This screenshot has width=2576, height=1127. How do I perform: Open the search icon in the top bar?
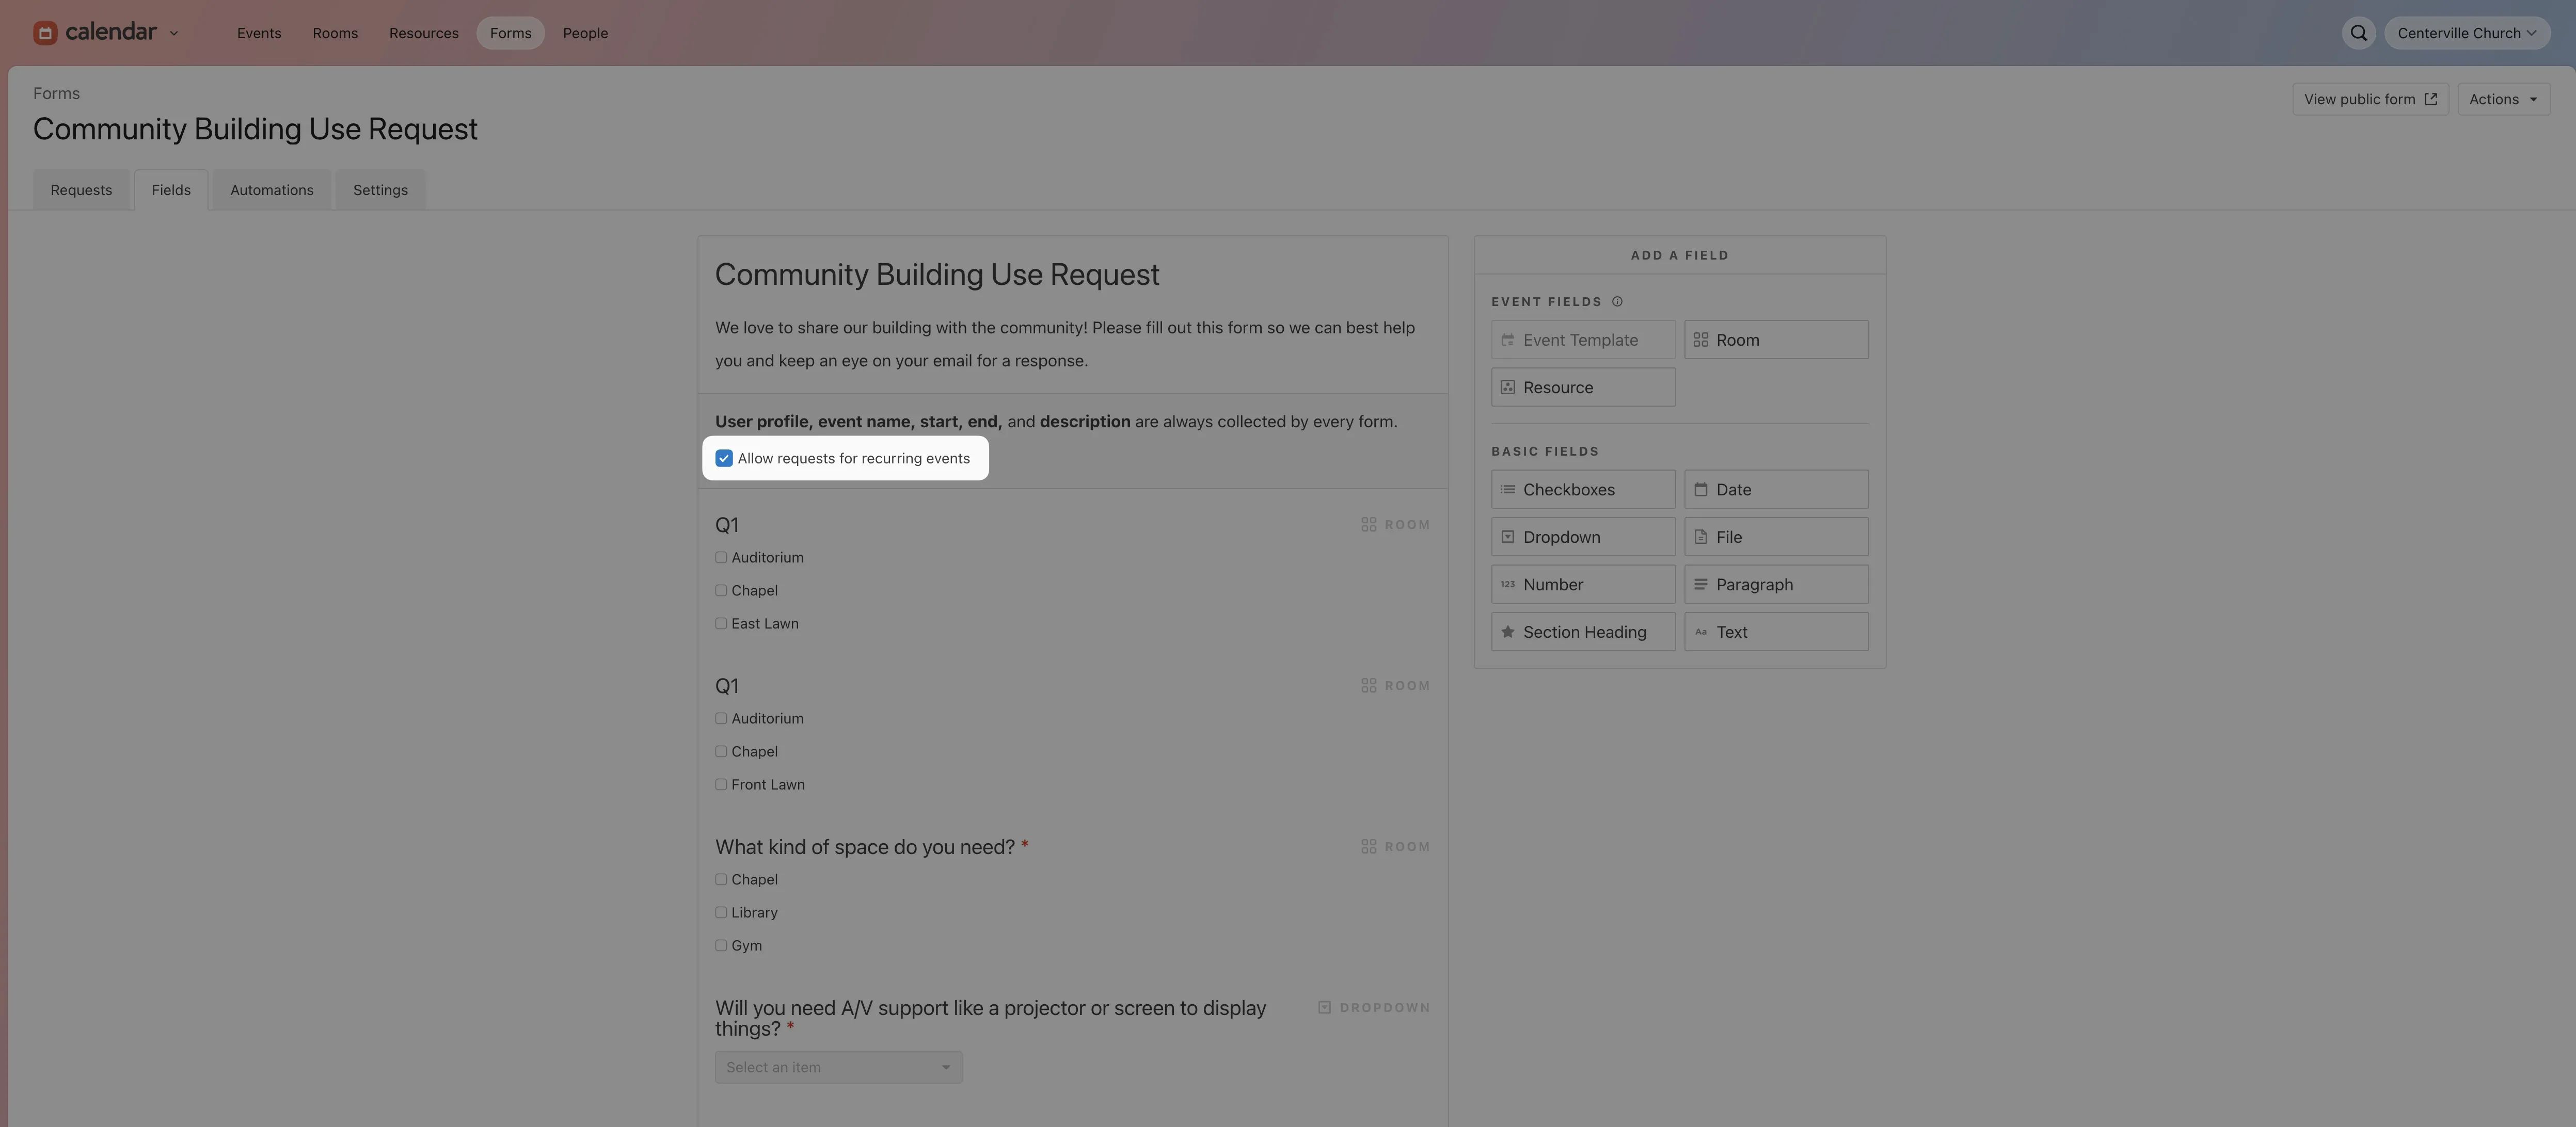(x=2357, y=32)
